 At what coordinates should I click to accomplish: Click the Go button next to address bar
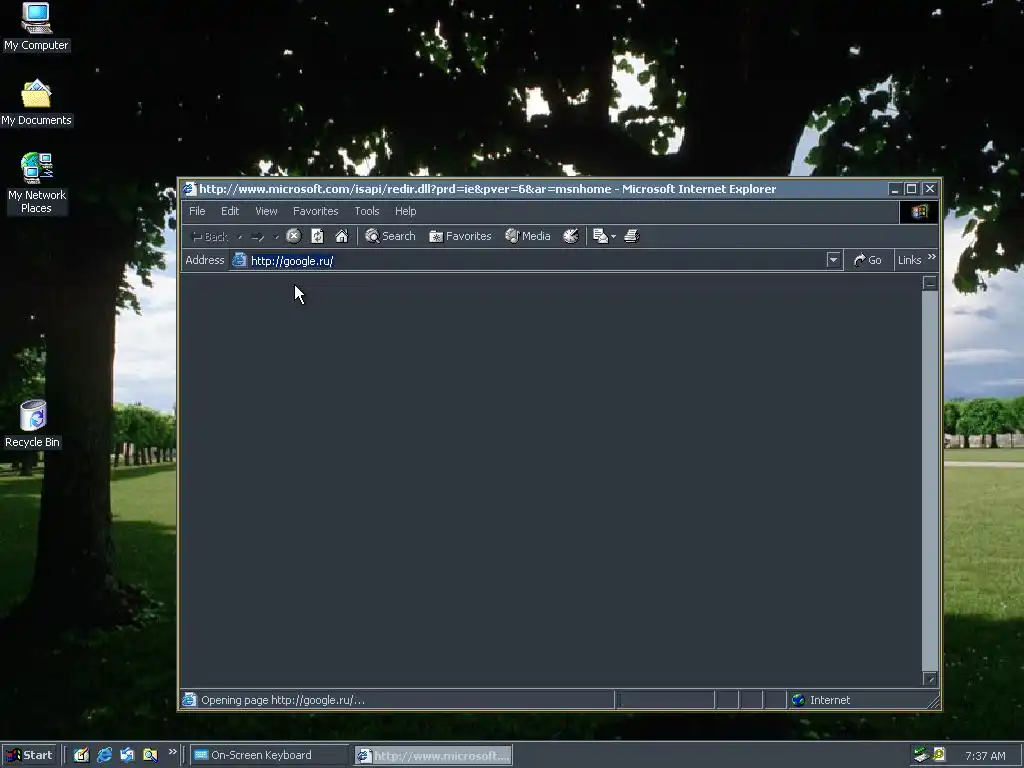(x=868, y=260)
